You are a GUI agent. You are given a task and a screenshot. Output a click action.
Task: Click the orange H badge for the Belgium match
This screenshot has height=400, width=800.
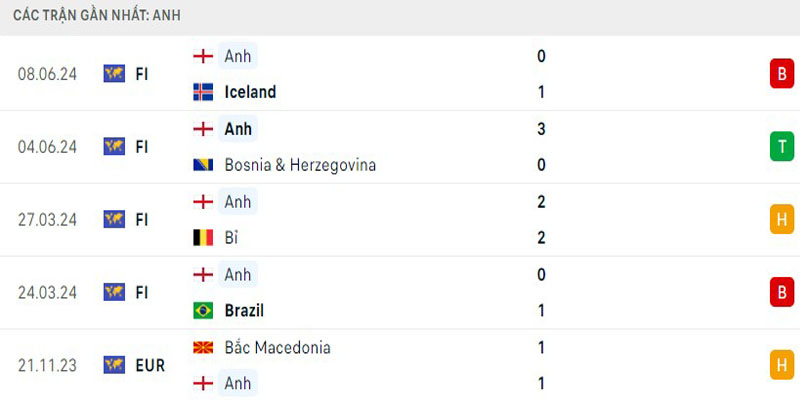pyautogui.click(x=781, y=220)
